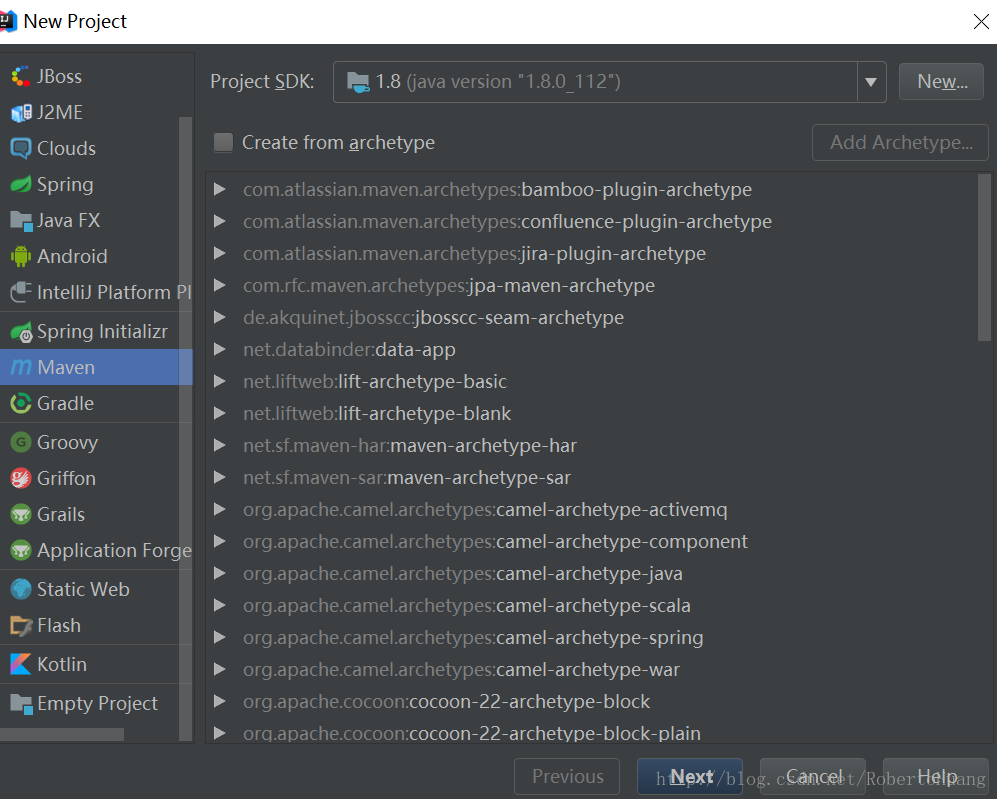Expand the bamboo-plugin-archetype entry
The width and height of the screenshot is (997, 799).
220,190
